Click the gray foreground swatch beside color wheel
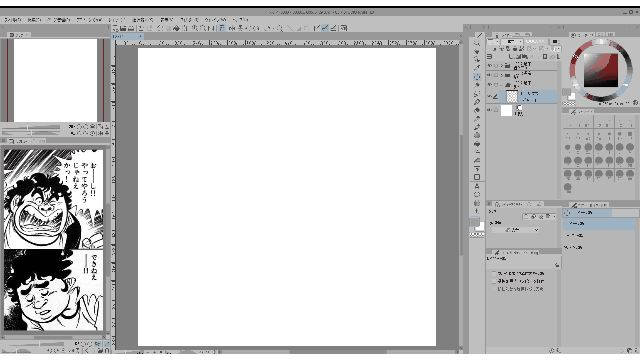 click(566, 92)
